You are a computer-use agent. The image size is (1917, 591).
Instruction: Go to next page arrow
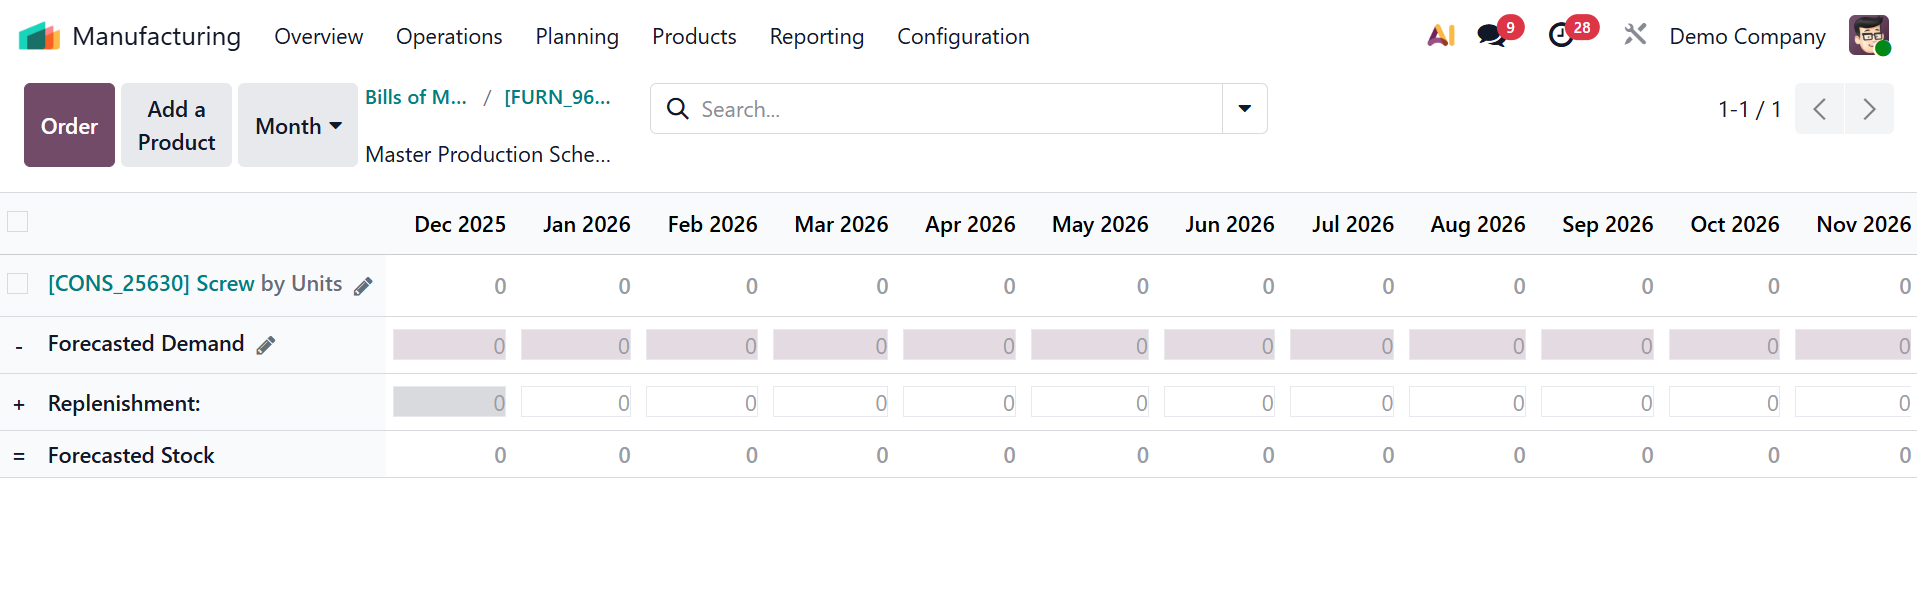pos(1868,109)
